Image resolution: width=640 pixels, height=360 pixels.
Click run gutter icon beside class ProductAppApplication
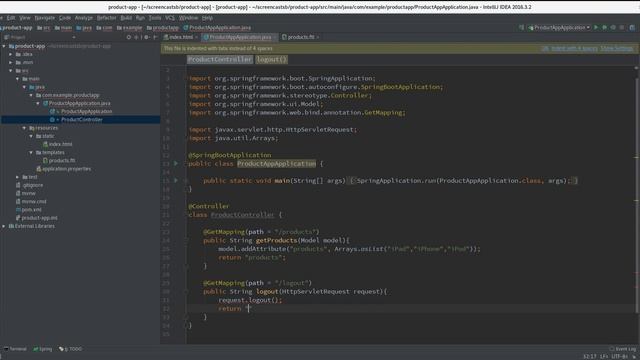[x=176, y=163]
